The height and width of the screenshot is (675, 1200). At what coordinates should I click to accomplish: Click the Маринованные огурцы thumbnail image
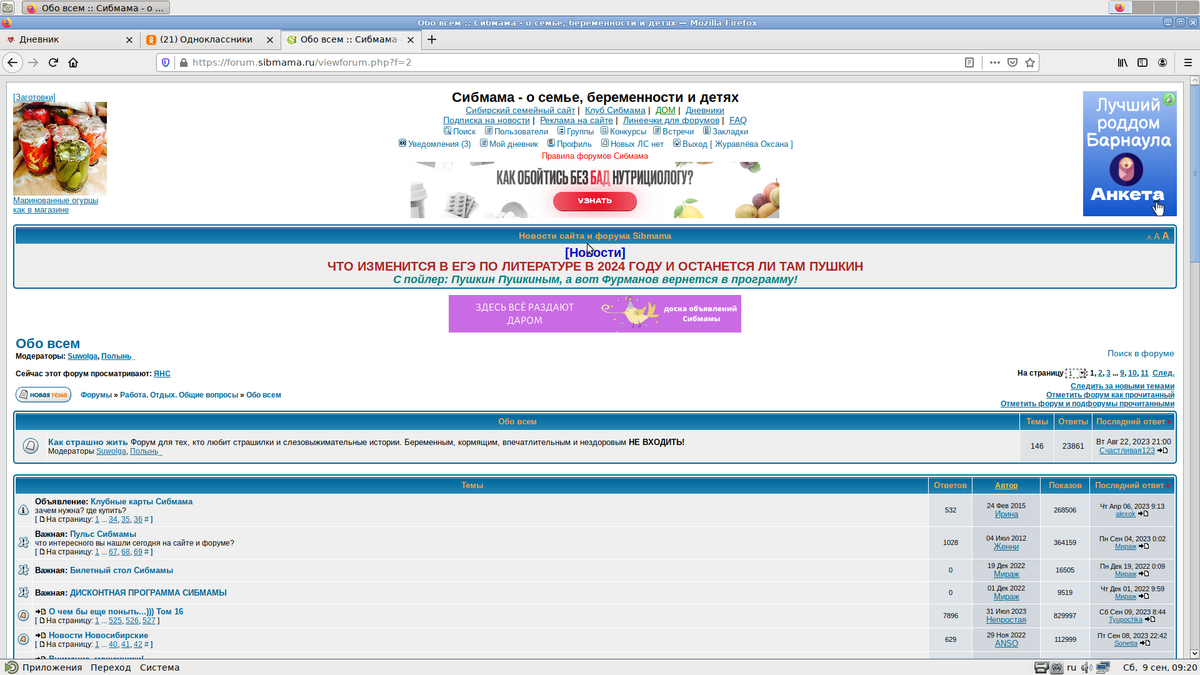[60, 148]
